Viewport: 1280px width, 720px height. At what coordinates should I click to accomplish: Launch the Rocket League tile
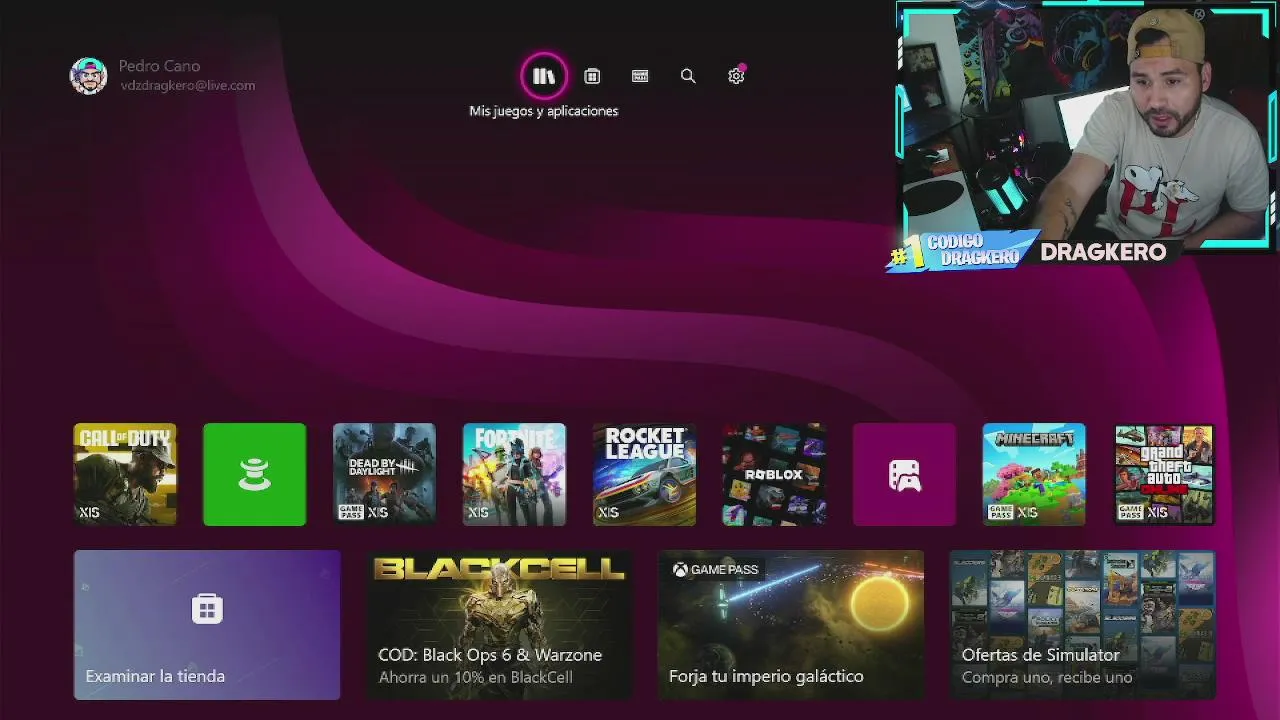[x=645, y=474]
